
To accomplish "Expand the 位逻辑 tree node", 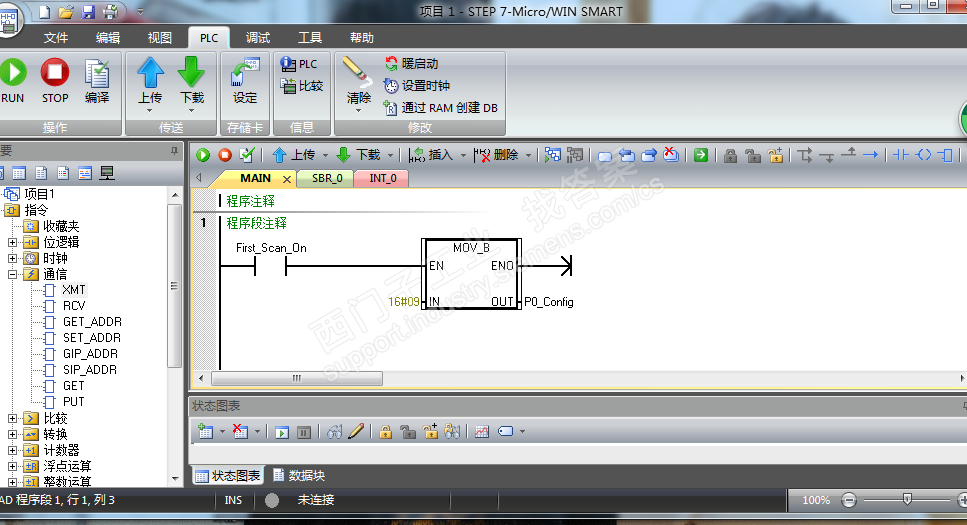I will click(x=12, y=242).
